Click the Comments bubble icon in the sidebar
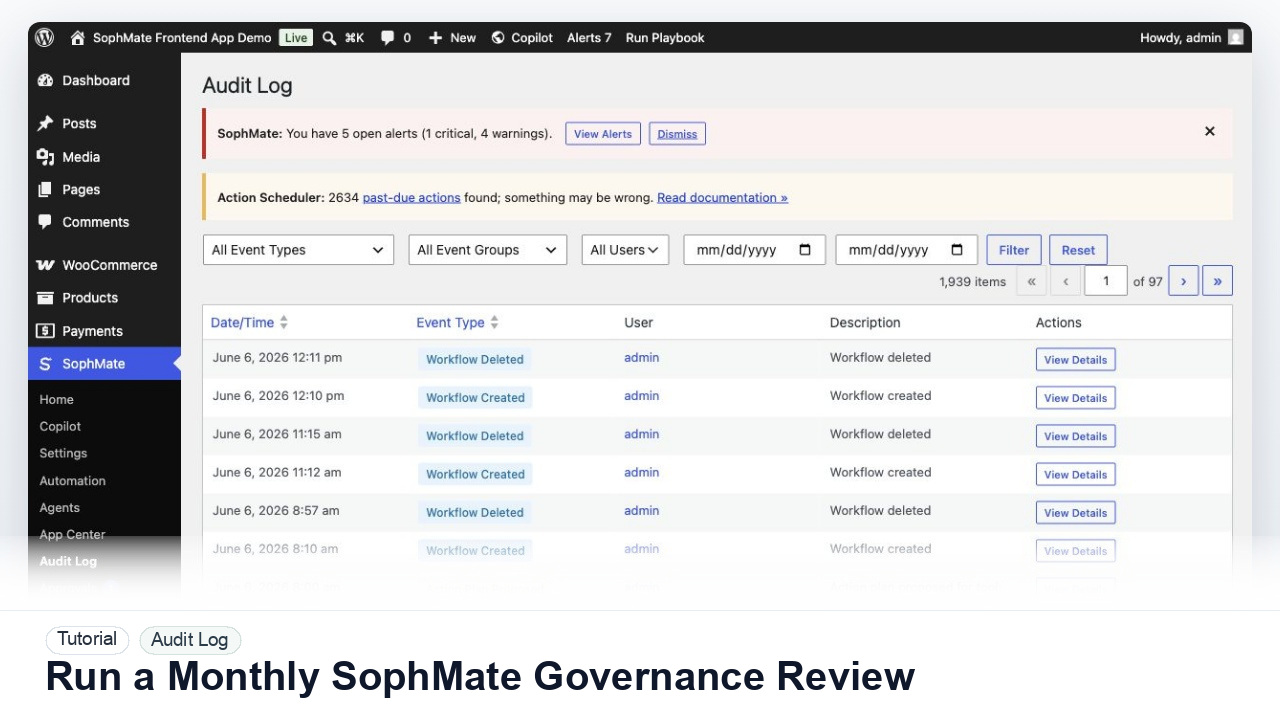This screenshot has height=720, width=1280. click(x=45, y=222)
